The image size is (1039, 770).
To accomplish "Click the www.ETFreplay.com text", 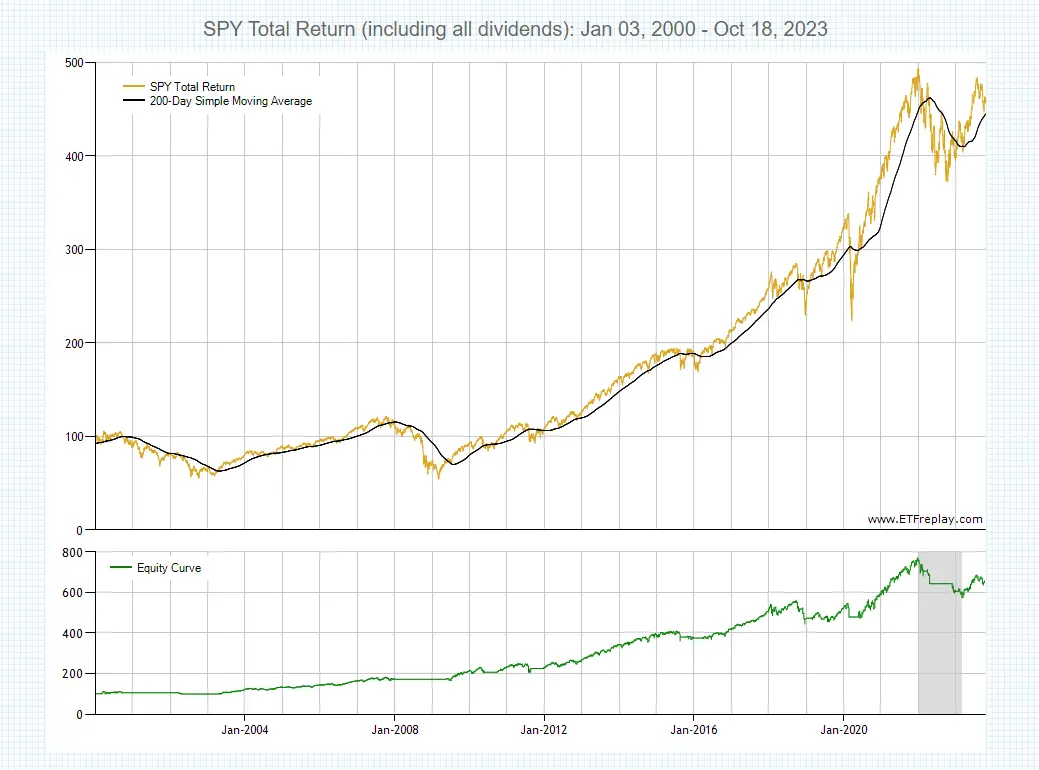I will click(x=925, y=519).
